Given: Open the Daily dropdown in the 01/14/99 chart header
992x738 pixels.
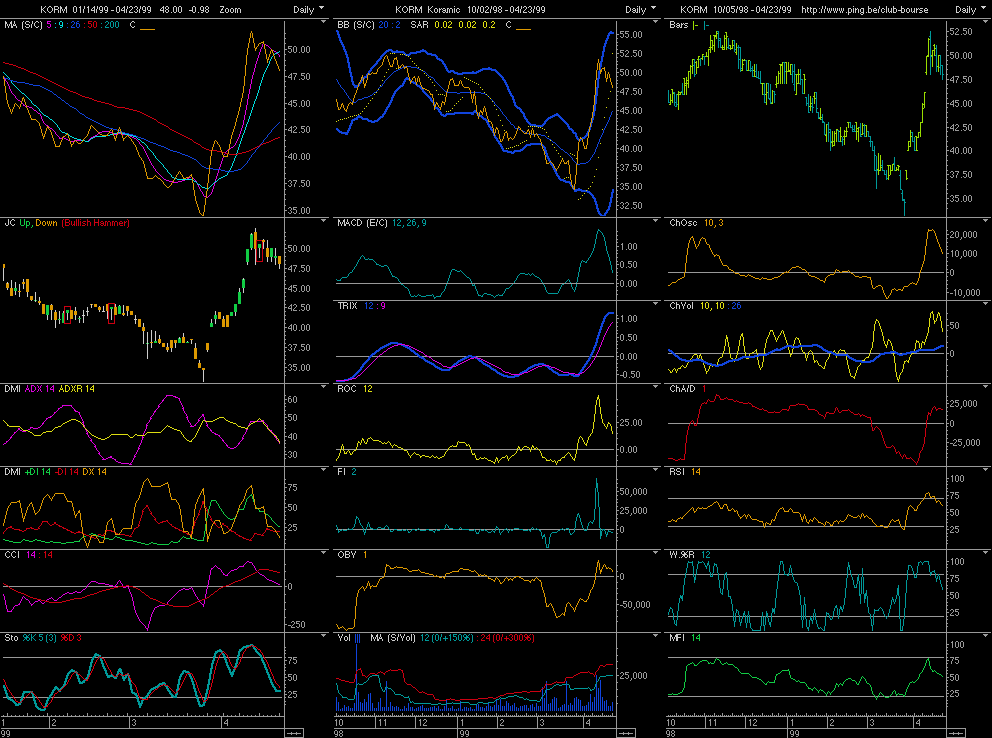Looking at the screenshot, I should click(308, 9).
